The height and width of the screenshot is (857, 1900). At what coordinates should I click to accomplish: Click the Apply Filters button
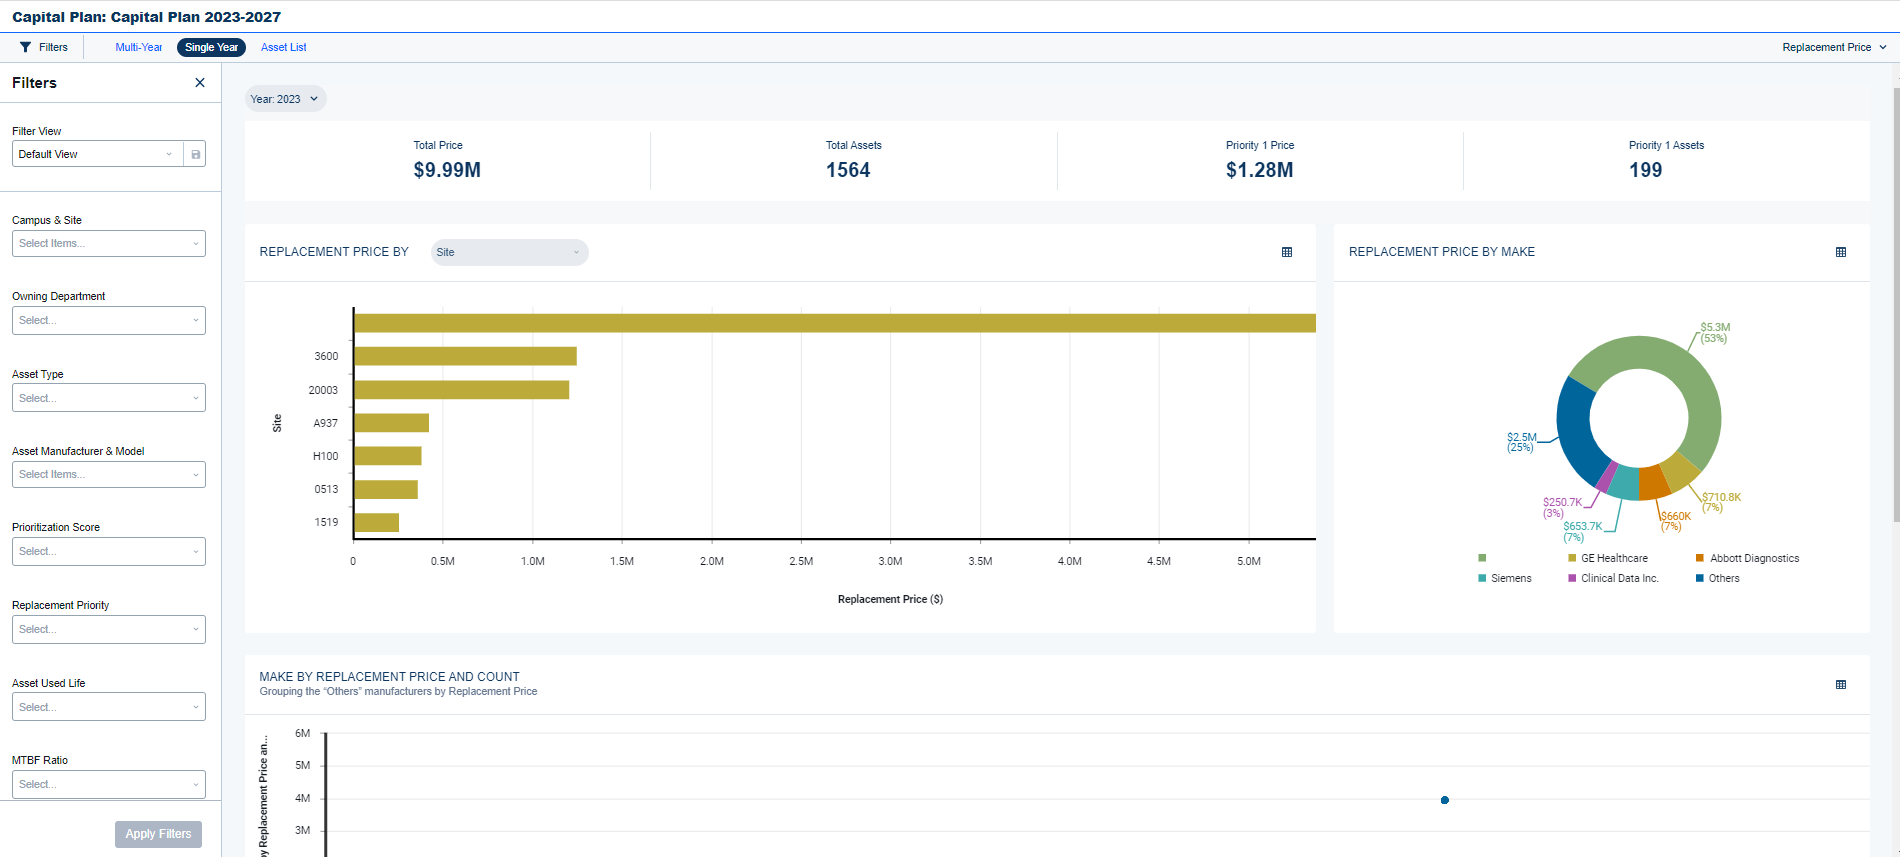pos(158,834)
